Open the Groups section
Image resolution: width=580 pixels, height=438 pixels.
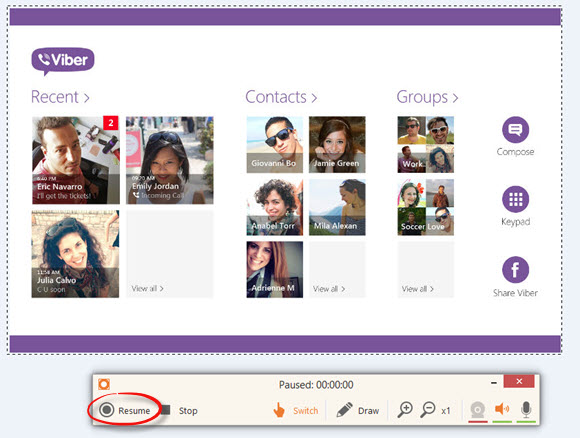coord(427,97)
